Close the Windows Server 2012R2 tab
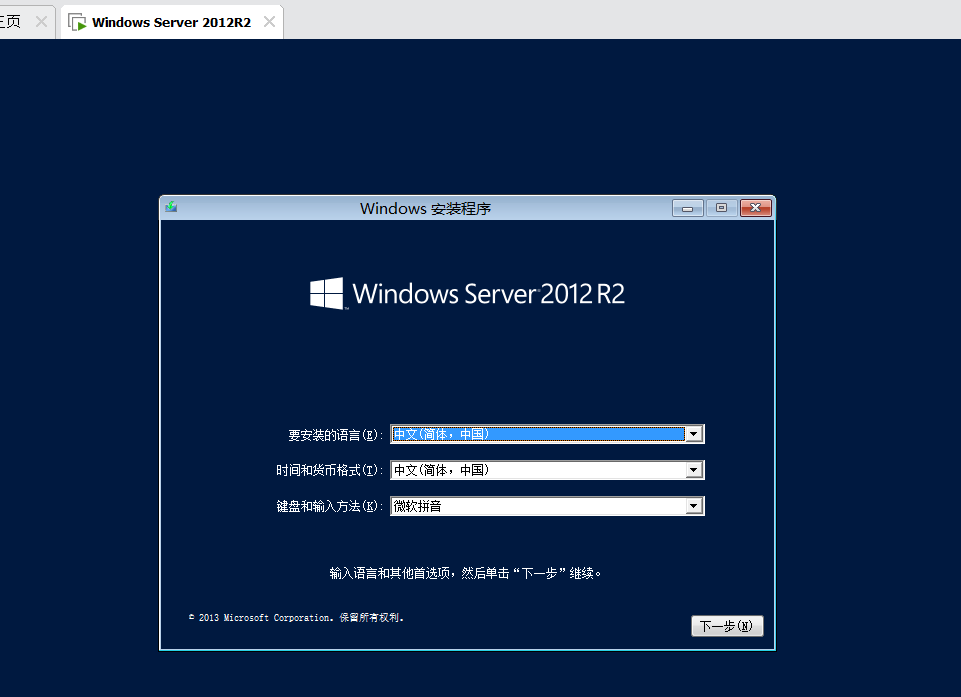 (269, 22)
